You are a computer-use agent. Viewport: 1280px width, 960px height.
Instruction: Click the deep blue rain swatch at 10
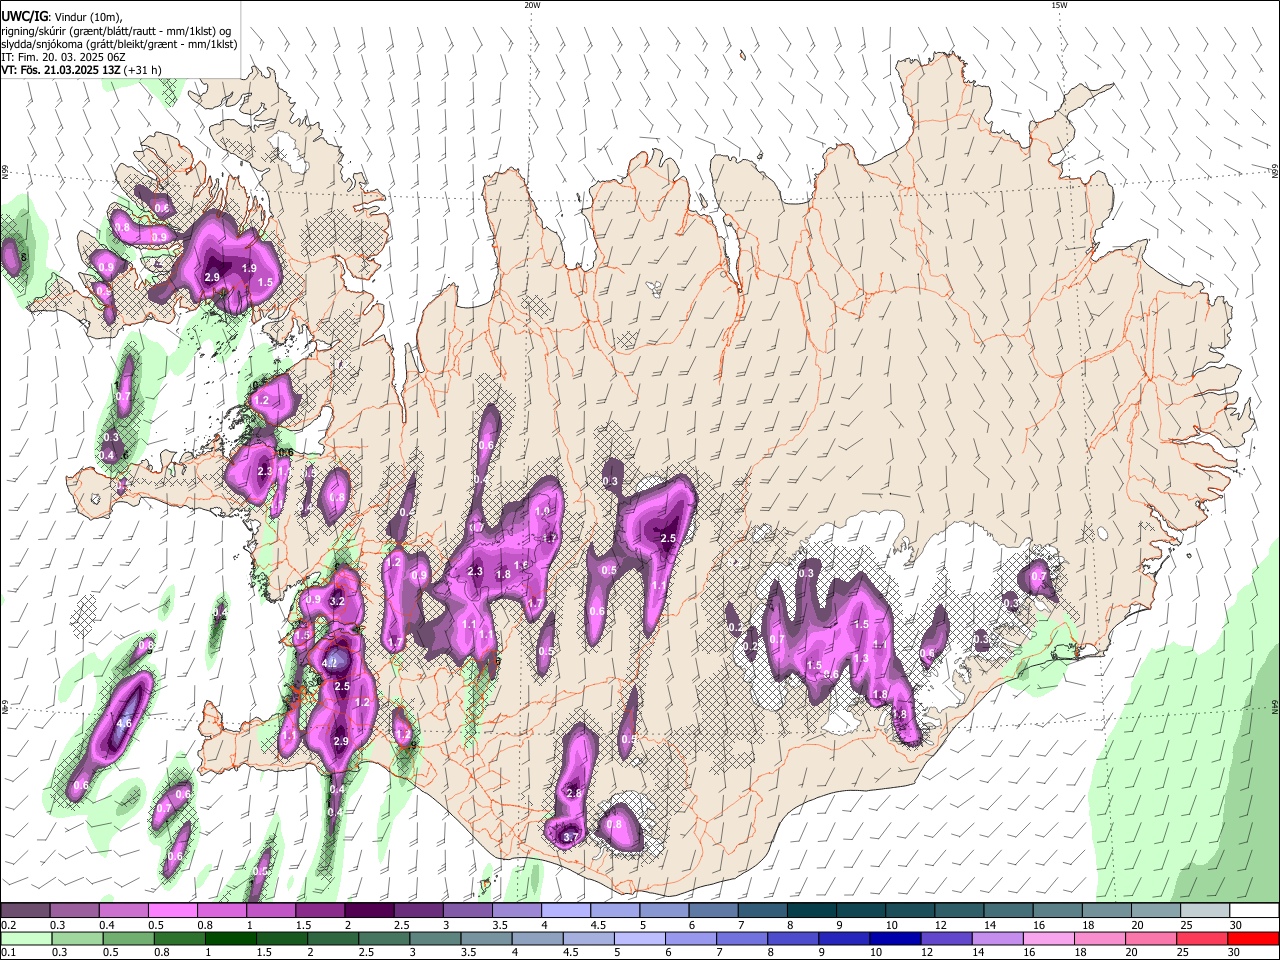pos(896,938)
